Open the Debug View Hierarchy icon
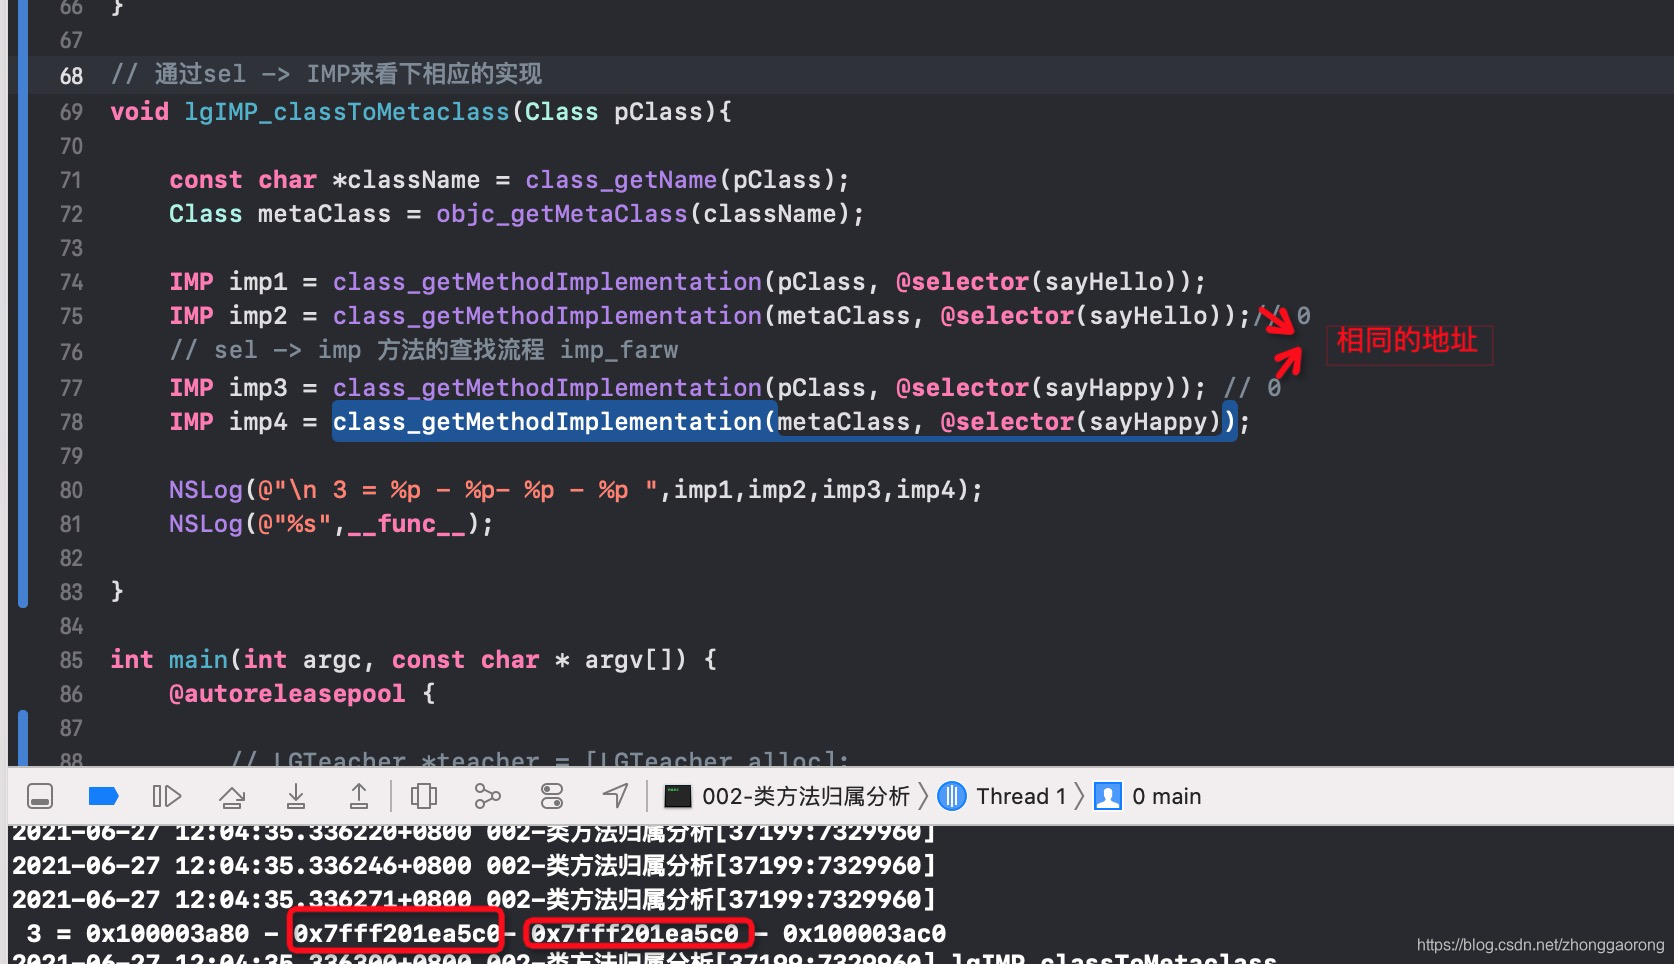Viewport: 1674px width, 964px height. coord(424,796)
